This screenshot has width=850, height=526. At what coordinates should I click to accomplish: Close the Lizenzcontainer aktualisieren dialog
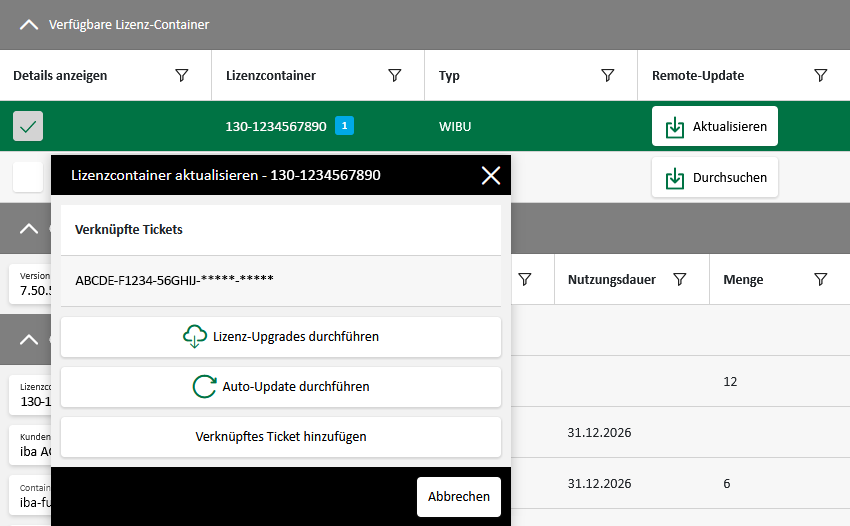[x=490, y=176]
